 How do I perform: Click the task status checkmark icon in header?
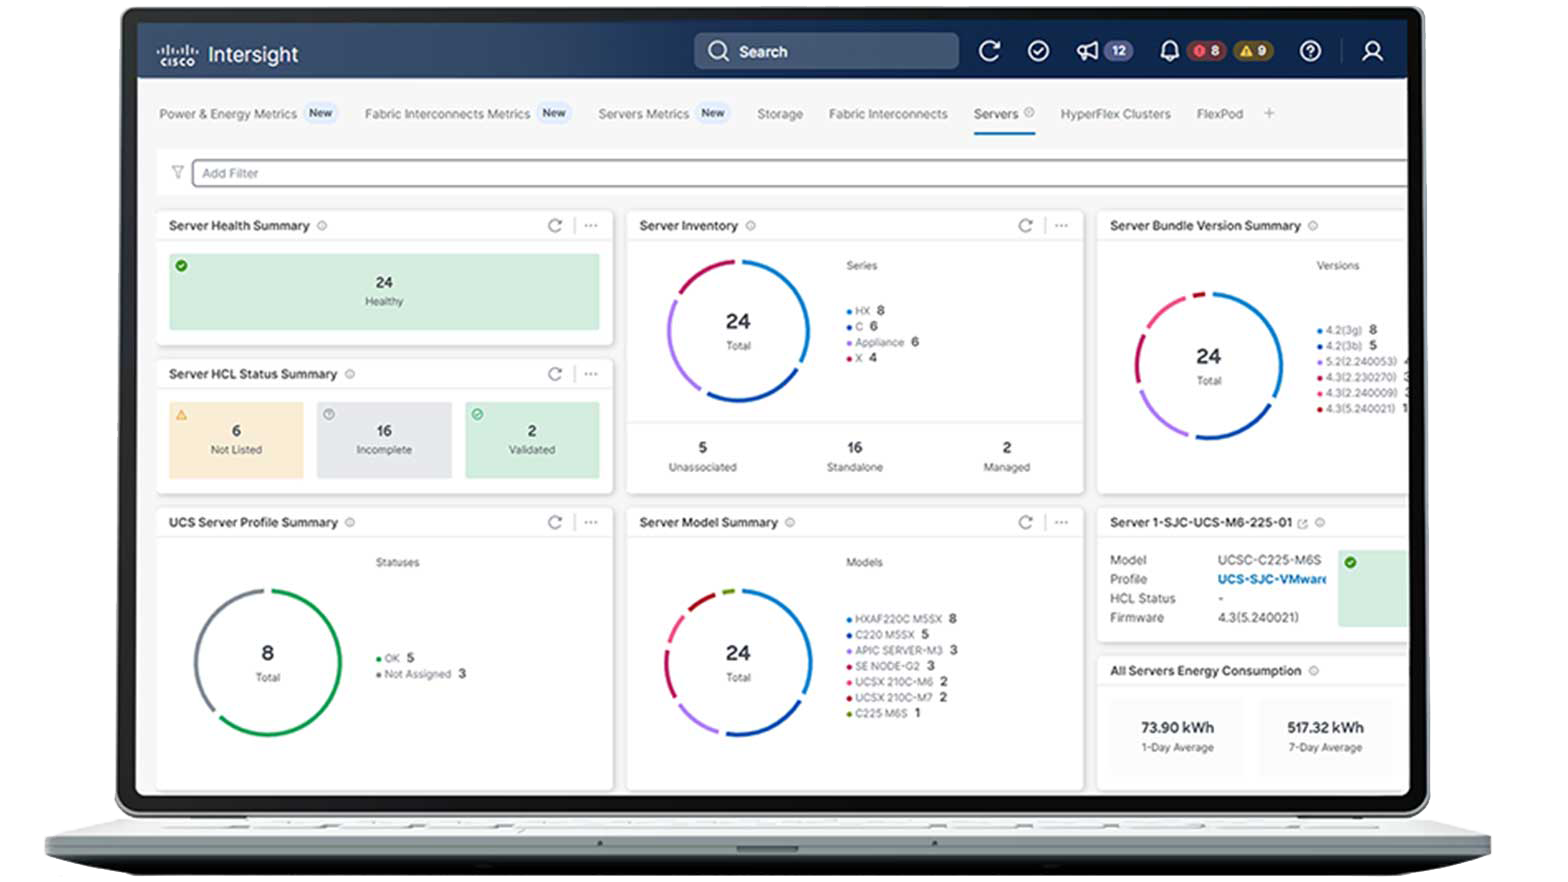tap(1038, 51)
